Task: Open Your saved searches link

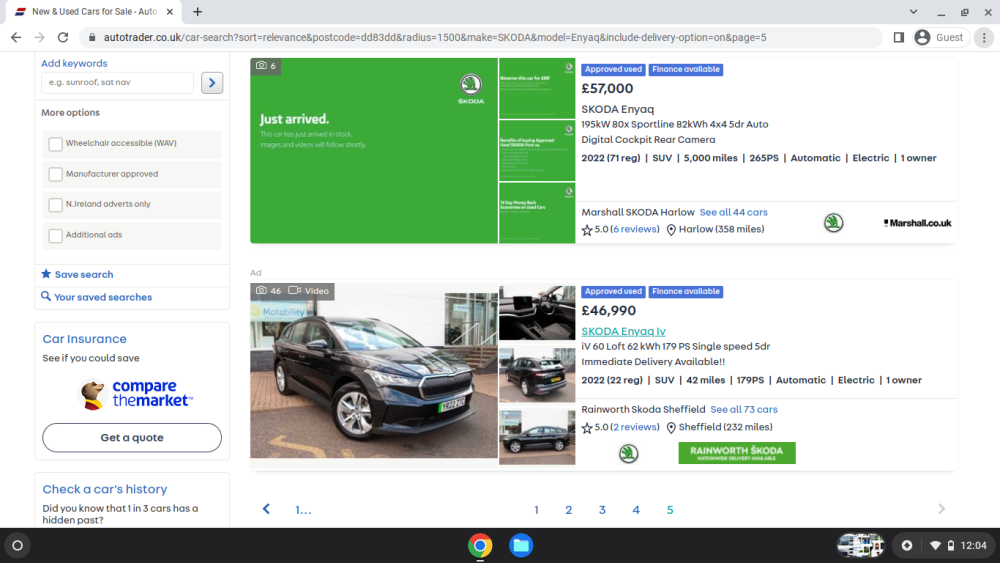Action: click(x=103, y=297)
